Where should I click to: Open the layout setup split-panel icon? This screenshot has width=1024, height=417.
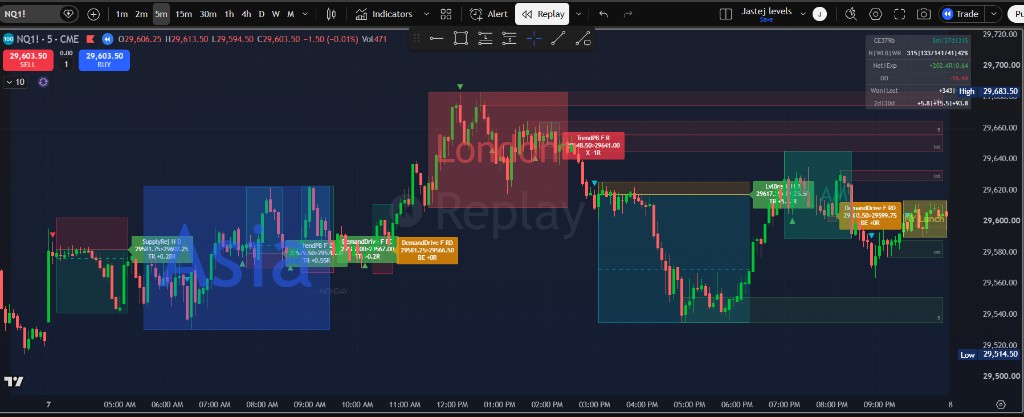pos(726,14)
